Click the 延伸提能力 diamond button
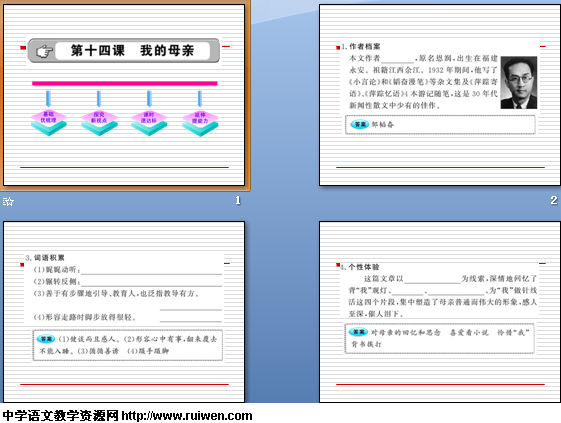Image resolution: width=561 pixels, height=423 pixels. pos(200,123)
